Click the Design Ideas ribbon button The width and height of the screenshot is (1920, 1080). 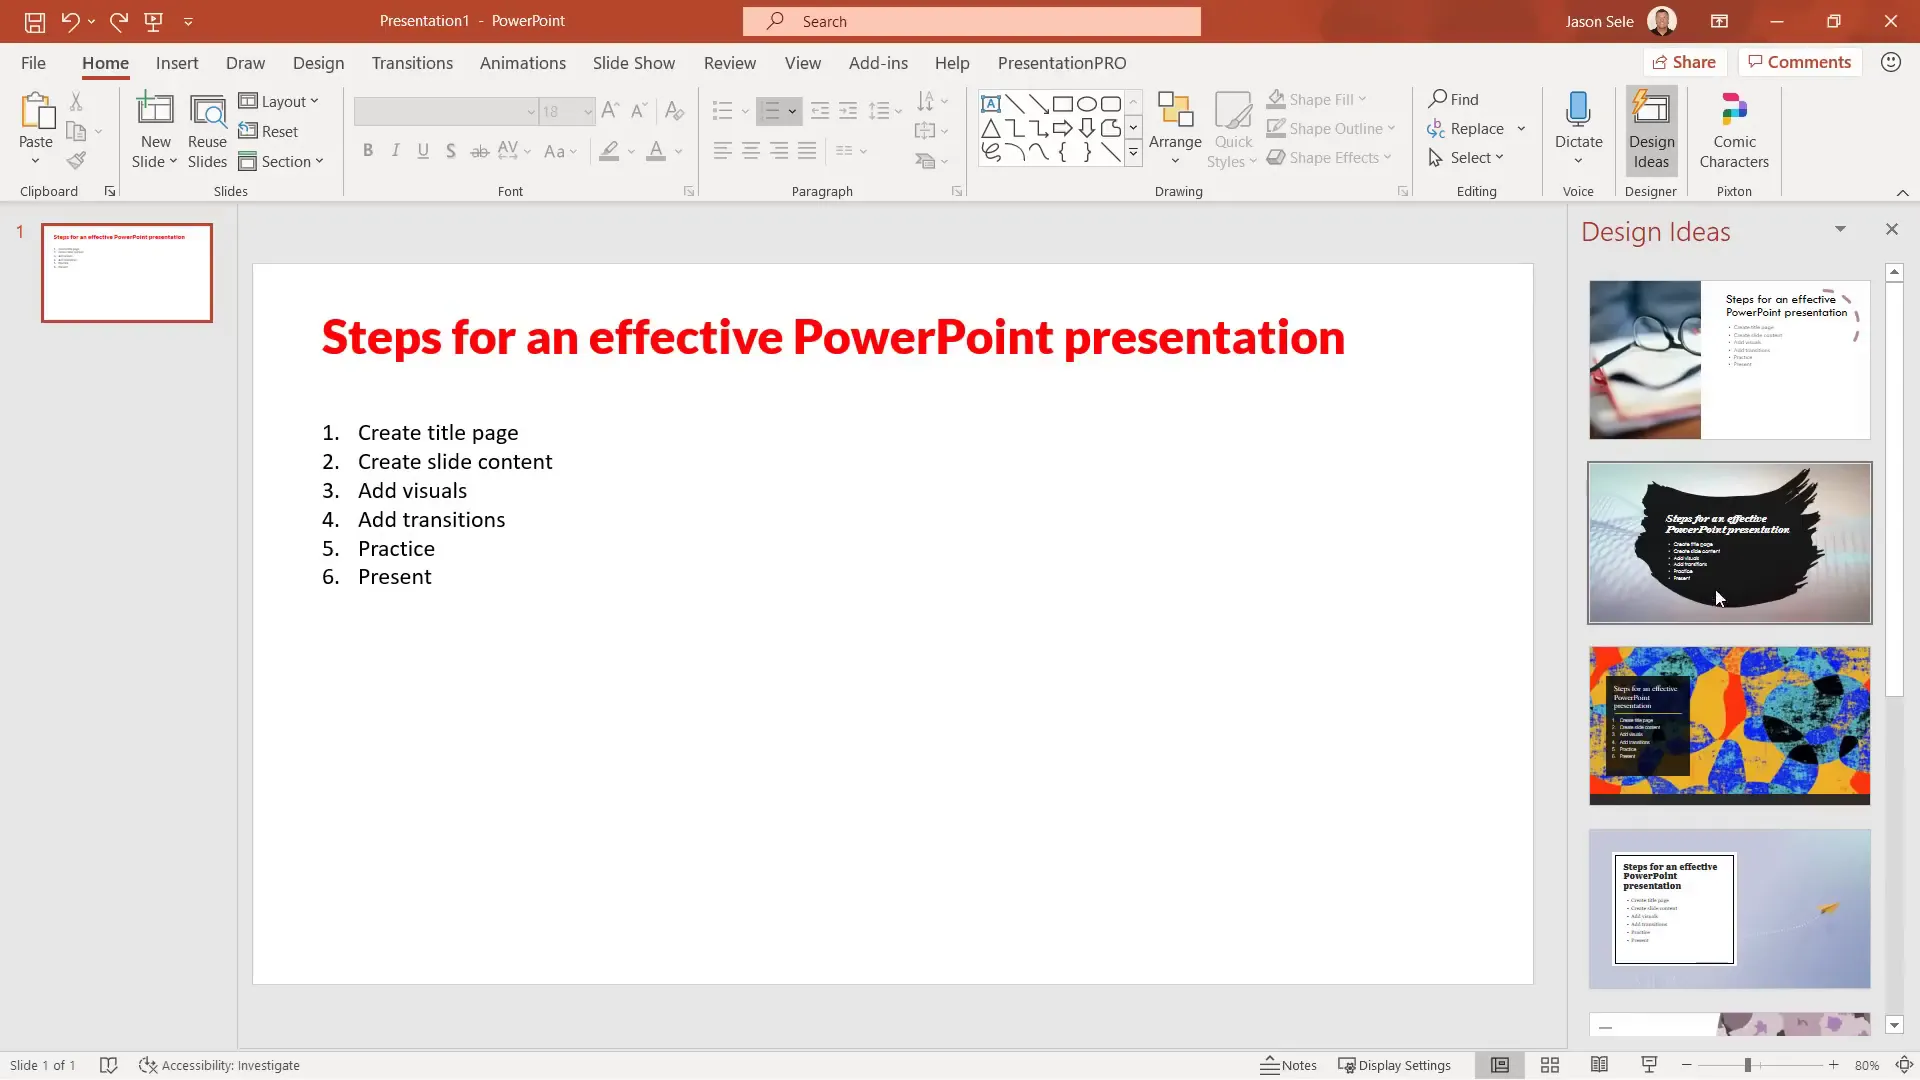click(x=1651, y=130)
